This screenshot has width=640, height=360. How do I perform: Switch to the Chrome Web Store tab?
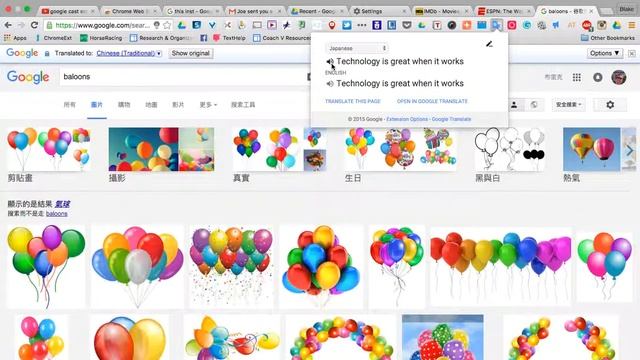coord(131,11)
